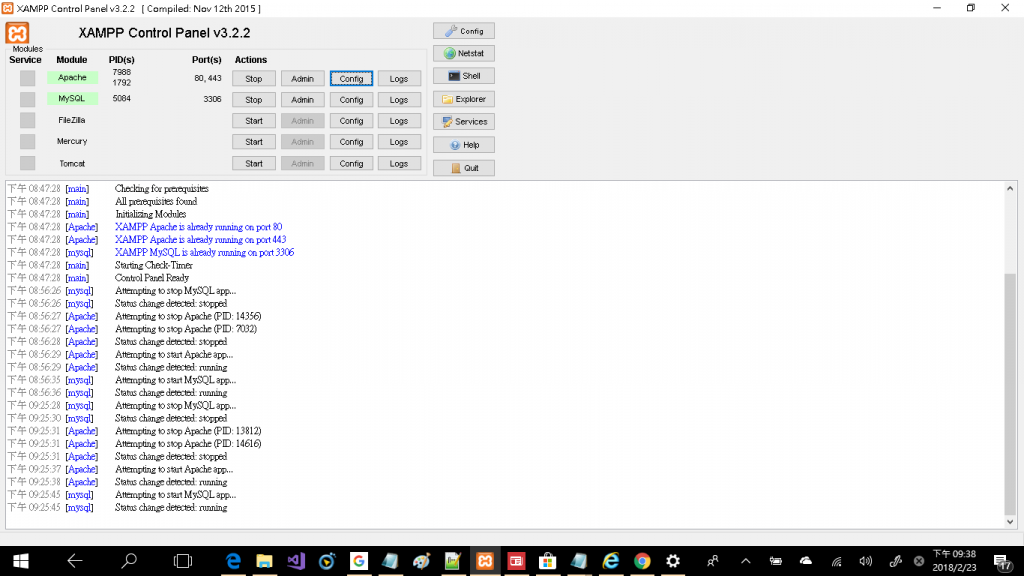Open Apache Config menu

tap(351, 78)
